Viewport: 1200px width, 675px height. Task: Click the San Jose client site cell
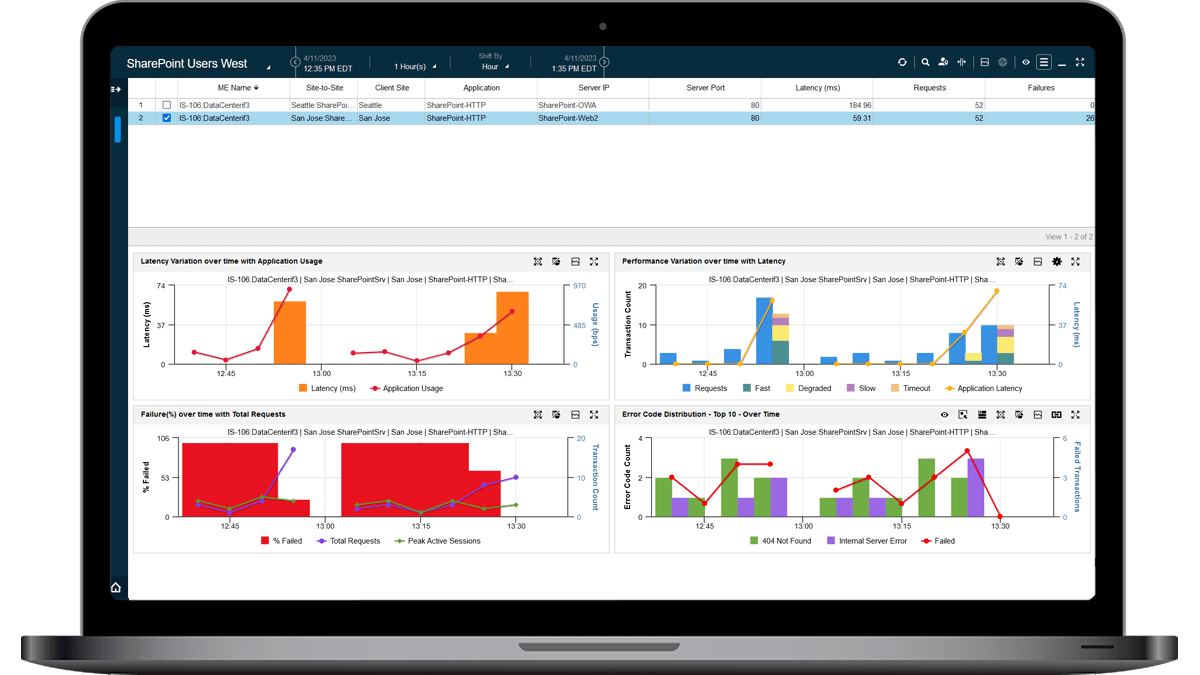[391, 118]
